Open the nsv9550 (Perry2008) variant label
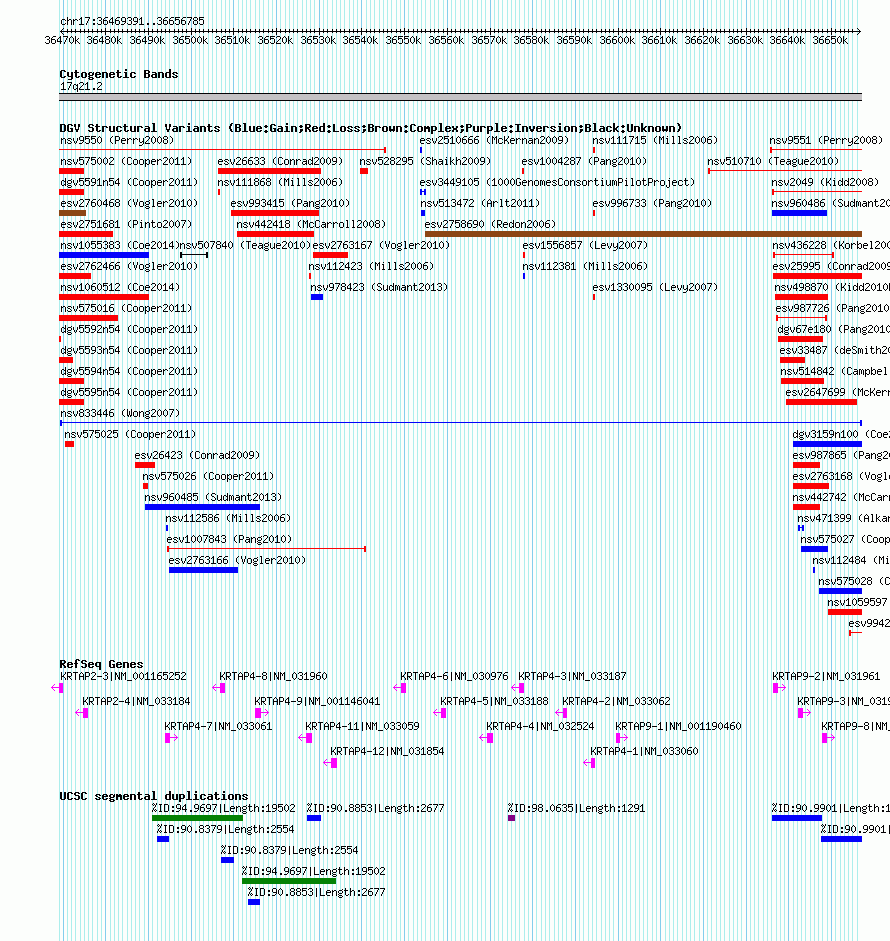Screen dimensions: 890x941 (117, 140)
